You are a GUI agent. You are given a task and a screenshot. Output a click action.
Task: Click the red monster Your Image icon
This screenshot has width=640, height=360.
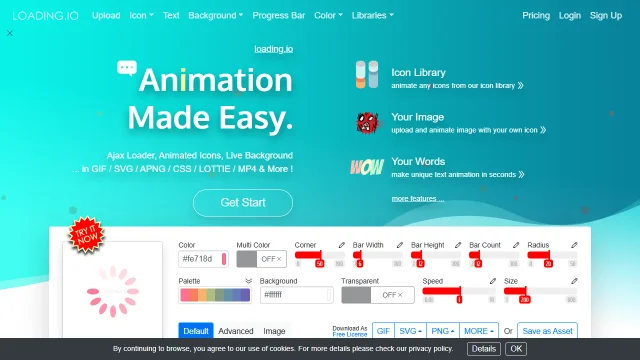tap(367, 122)
